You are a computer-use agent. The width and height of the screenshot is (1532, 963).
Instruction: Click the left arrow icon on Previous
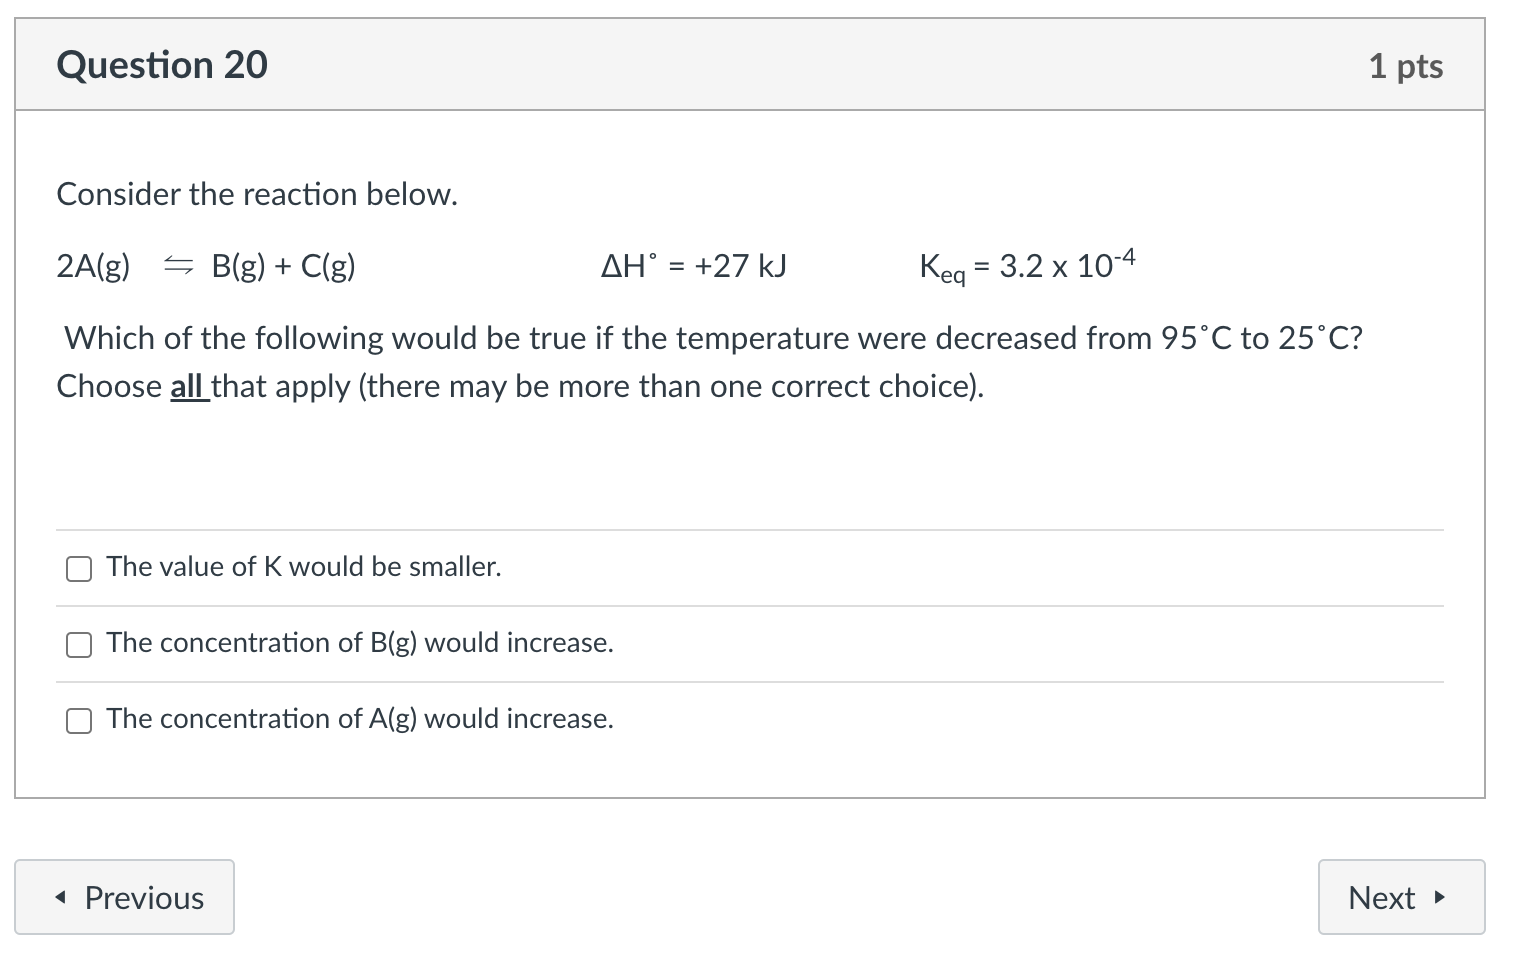[62, 898]
